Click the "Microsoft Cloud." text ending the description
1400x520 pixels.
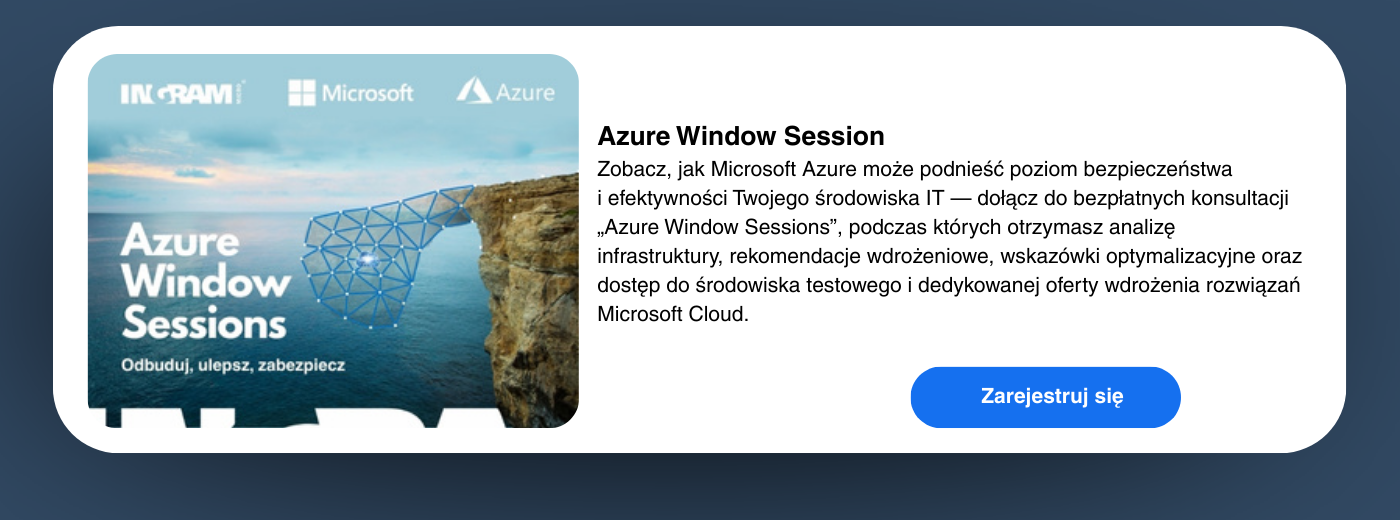pos(672,314)
